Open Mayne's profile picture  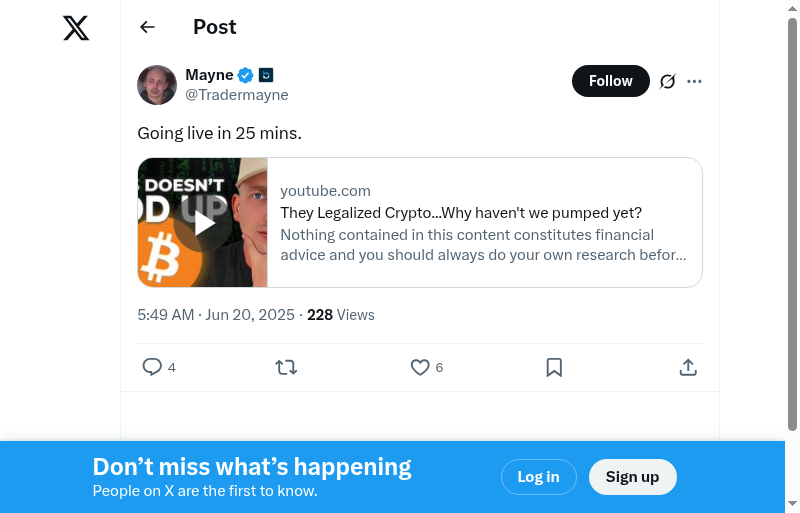pos(157,85)
